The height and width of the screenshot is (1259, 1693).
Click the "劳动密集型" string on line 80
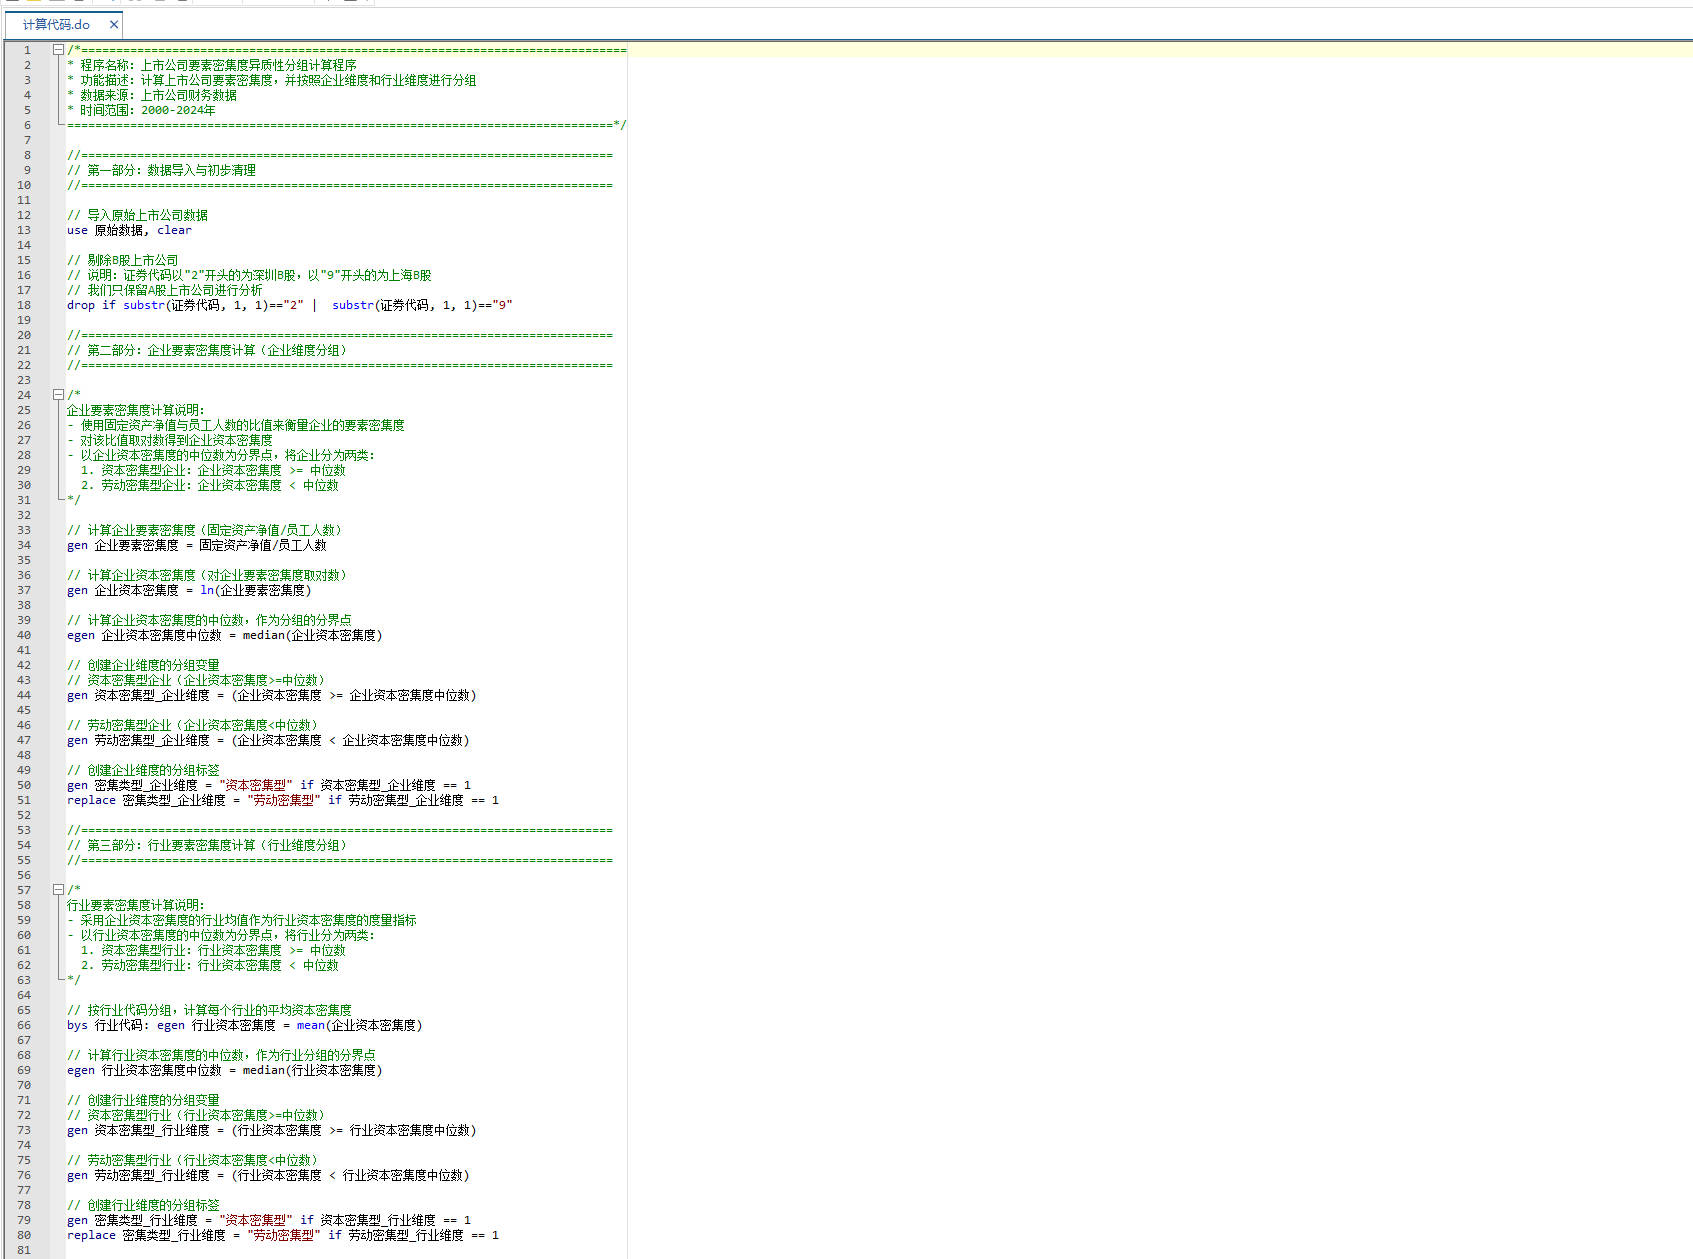point(284,1235)
